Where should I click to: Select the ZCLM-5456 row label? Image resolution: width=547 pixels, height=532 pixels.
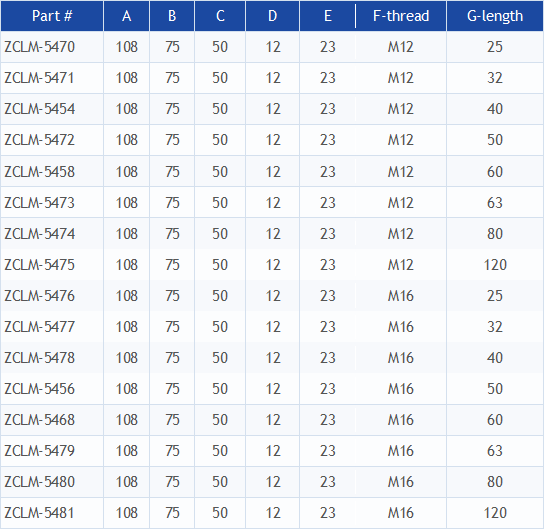pyautogui.click(x=39, y=389)
